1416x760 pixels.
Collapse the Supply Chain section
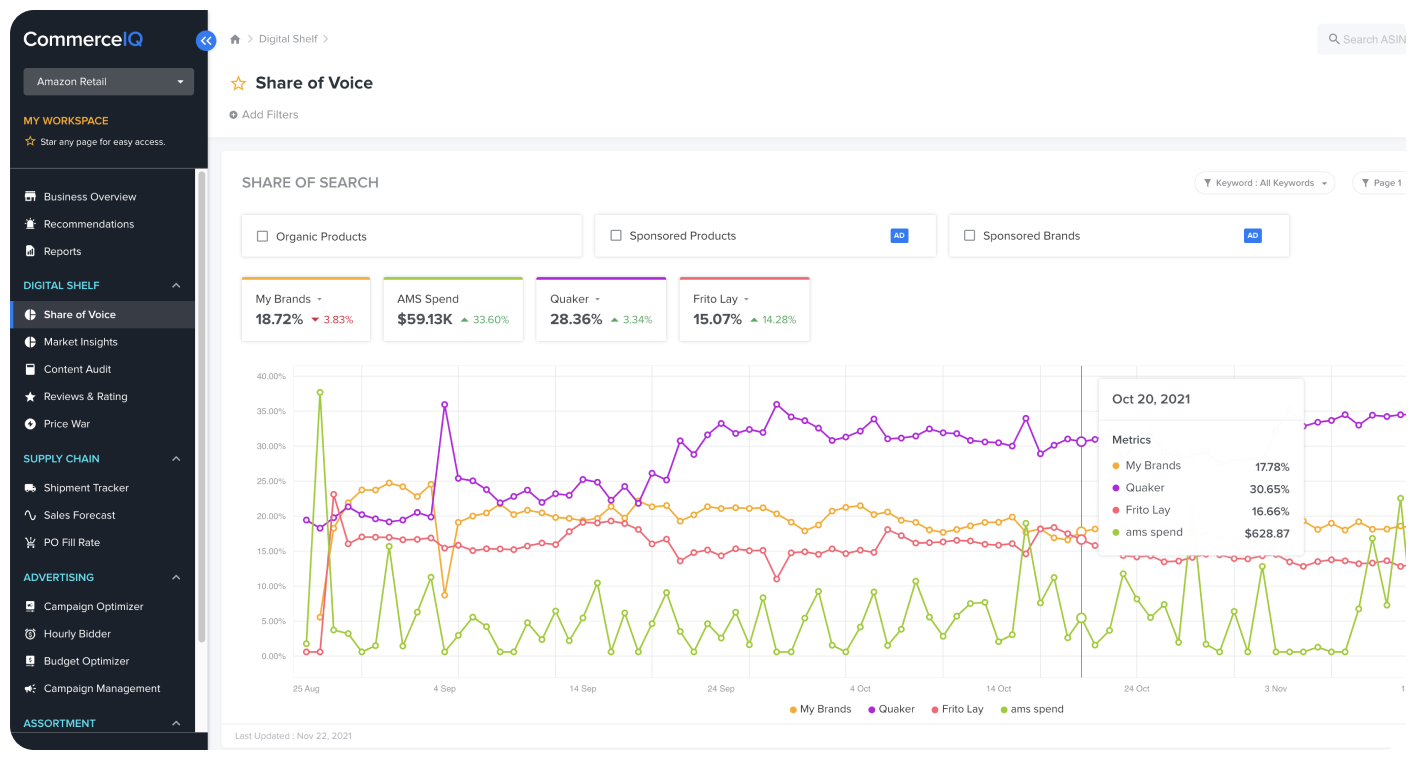click(x=176, y=459)
